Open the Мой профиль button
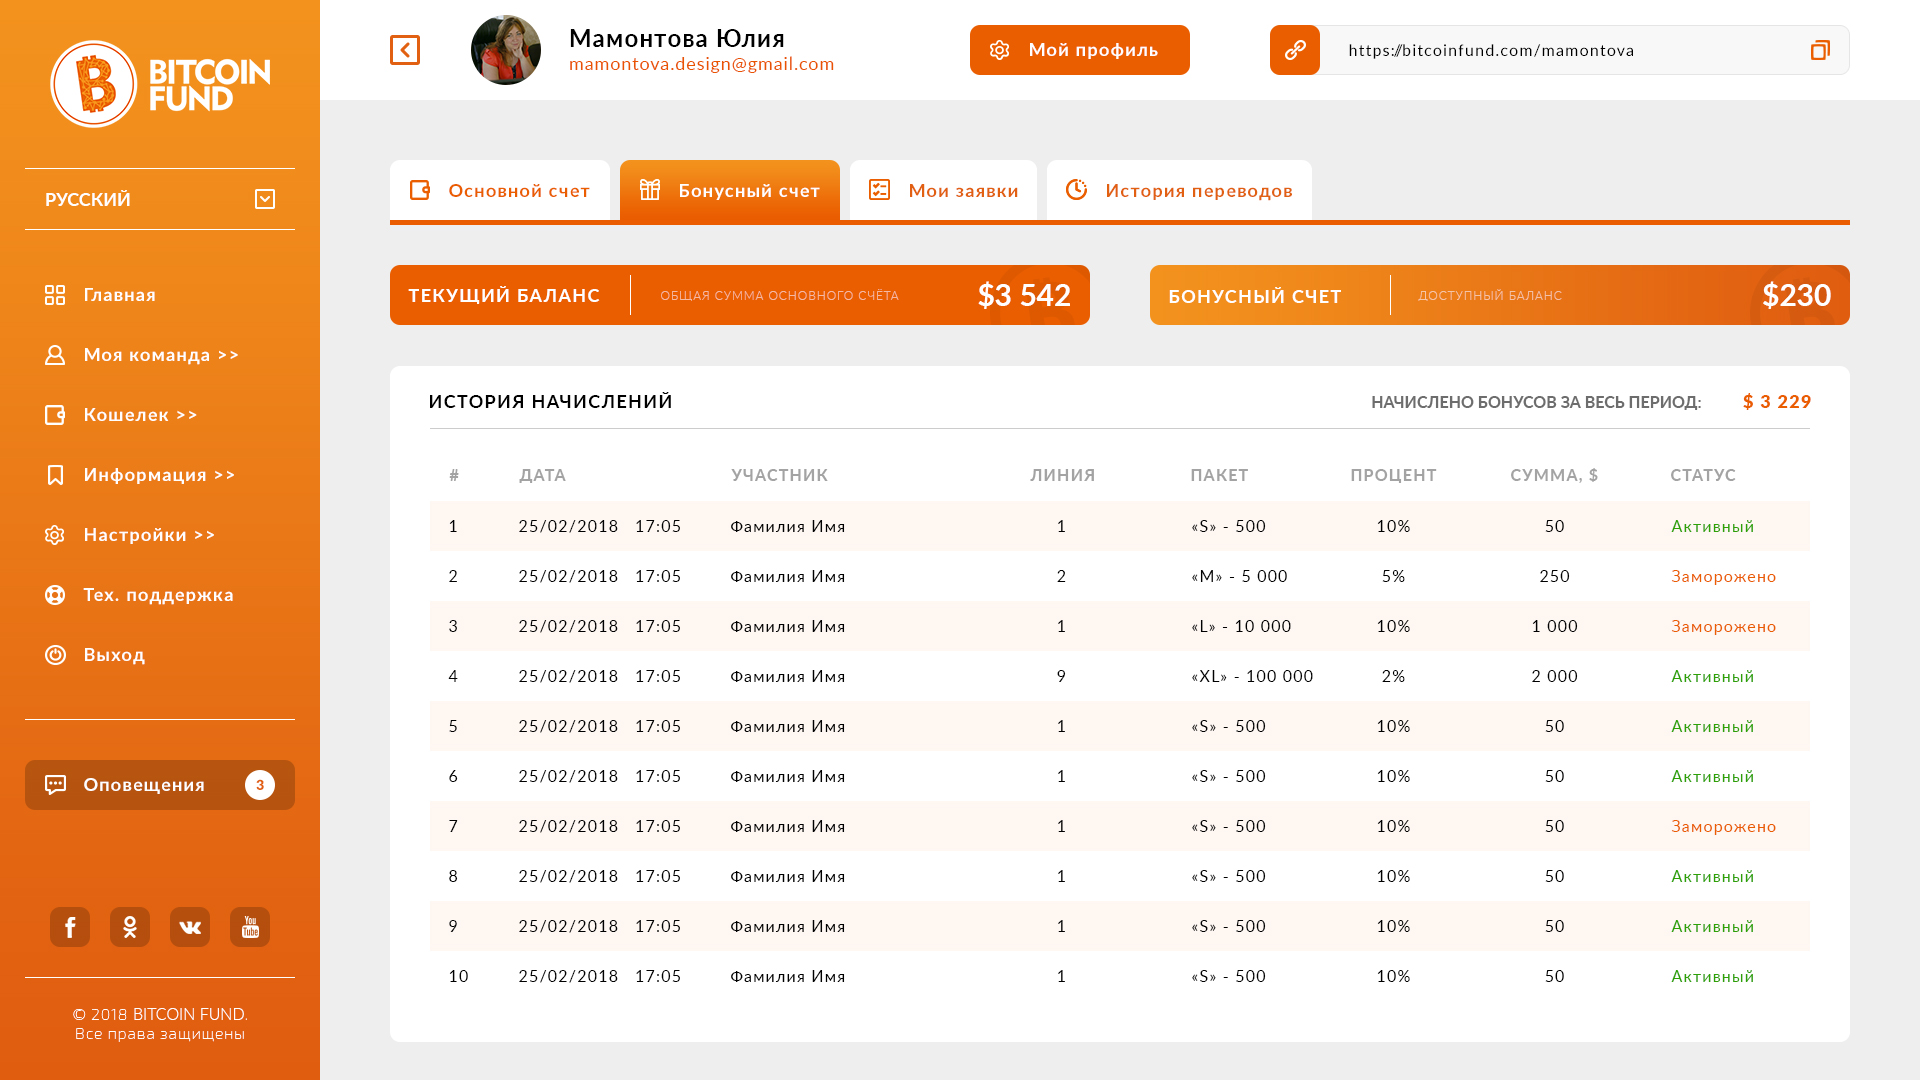This screenshot has height=1080, width=1920. (1080, 50)
